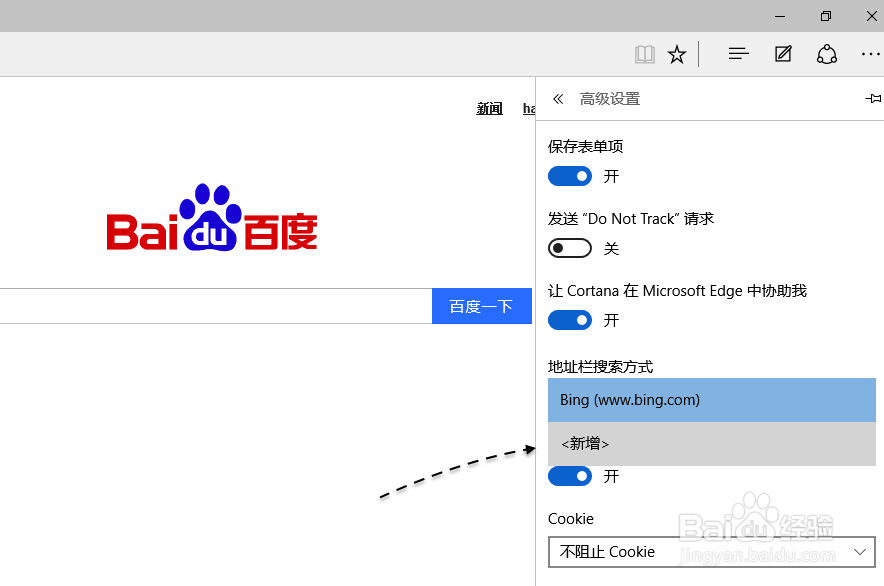Open Reading view book icon
The width and height of the screenshot is (884, 586).
click(x=644, y=55)
